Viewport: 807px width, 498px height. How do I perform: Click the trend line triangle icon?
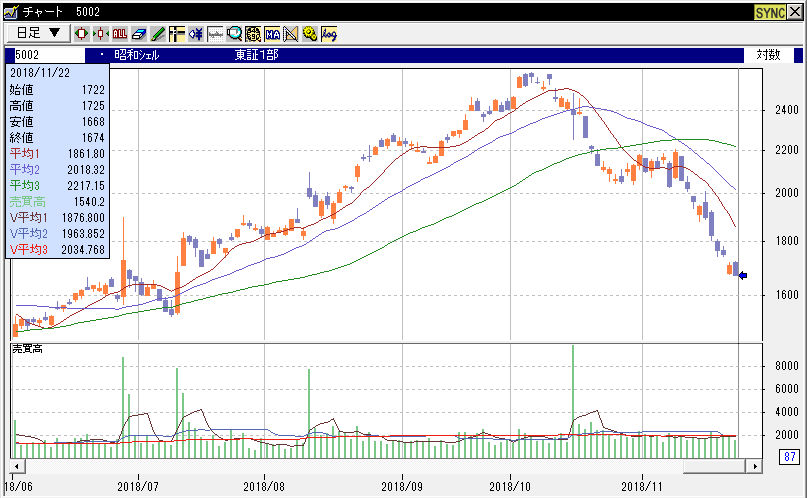pos(291,33)
